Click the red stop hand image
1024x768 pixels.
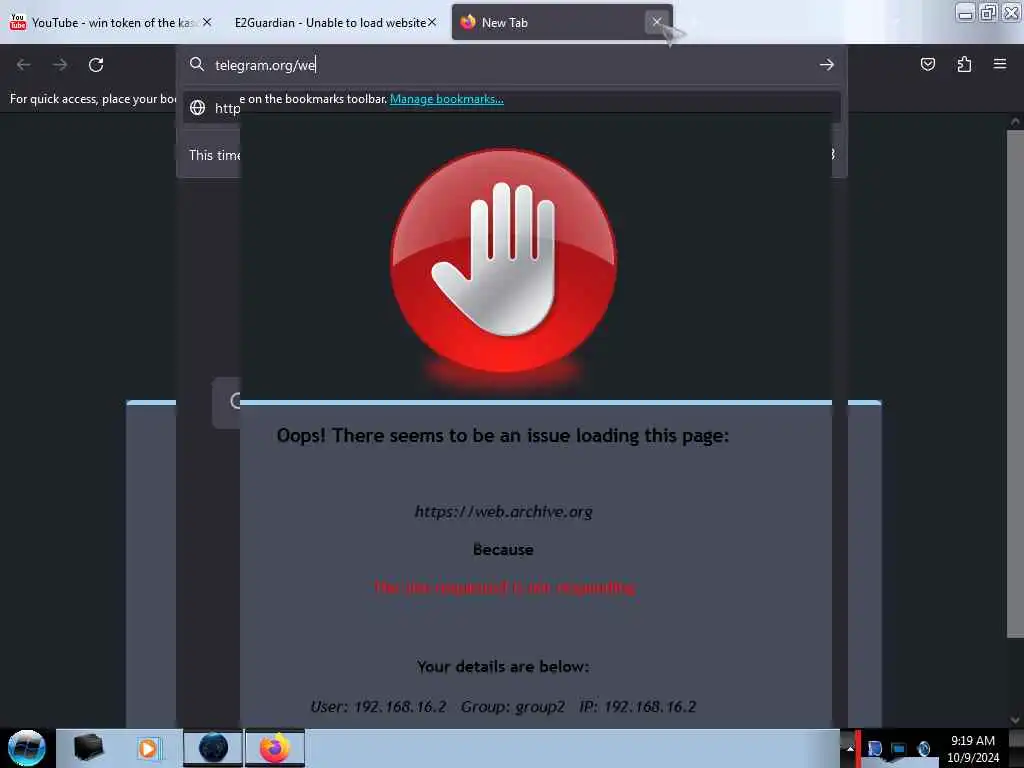(x=503, y=261)
